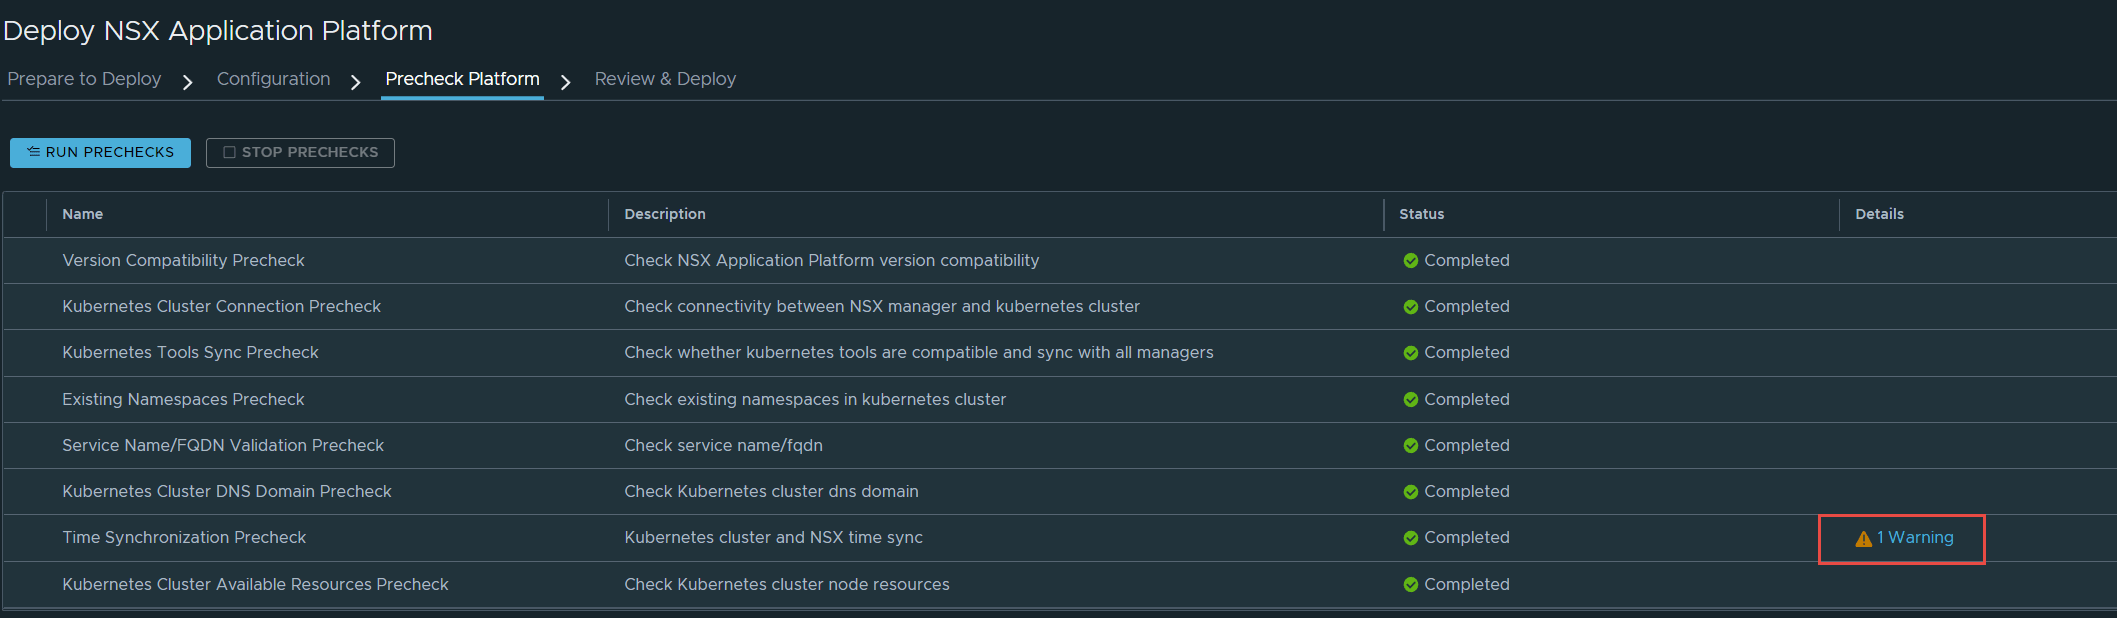Viewport: 2117px width, 618px height.
Task: Click green check icon for Available Resources Precheck
Action: click(x=1410, y=585)
